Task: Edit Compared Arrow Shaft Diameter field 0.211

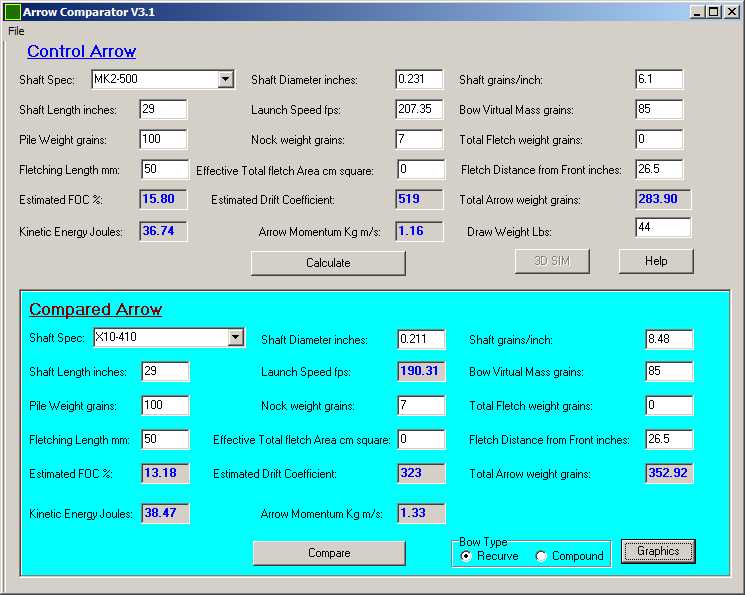Action: (x=421, y=339)
